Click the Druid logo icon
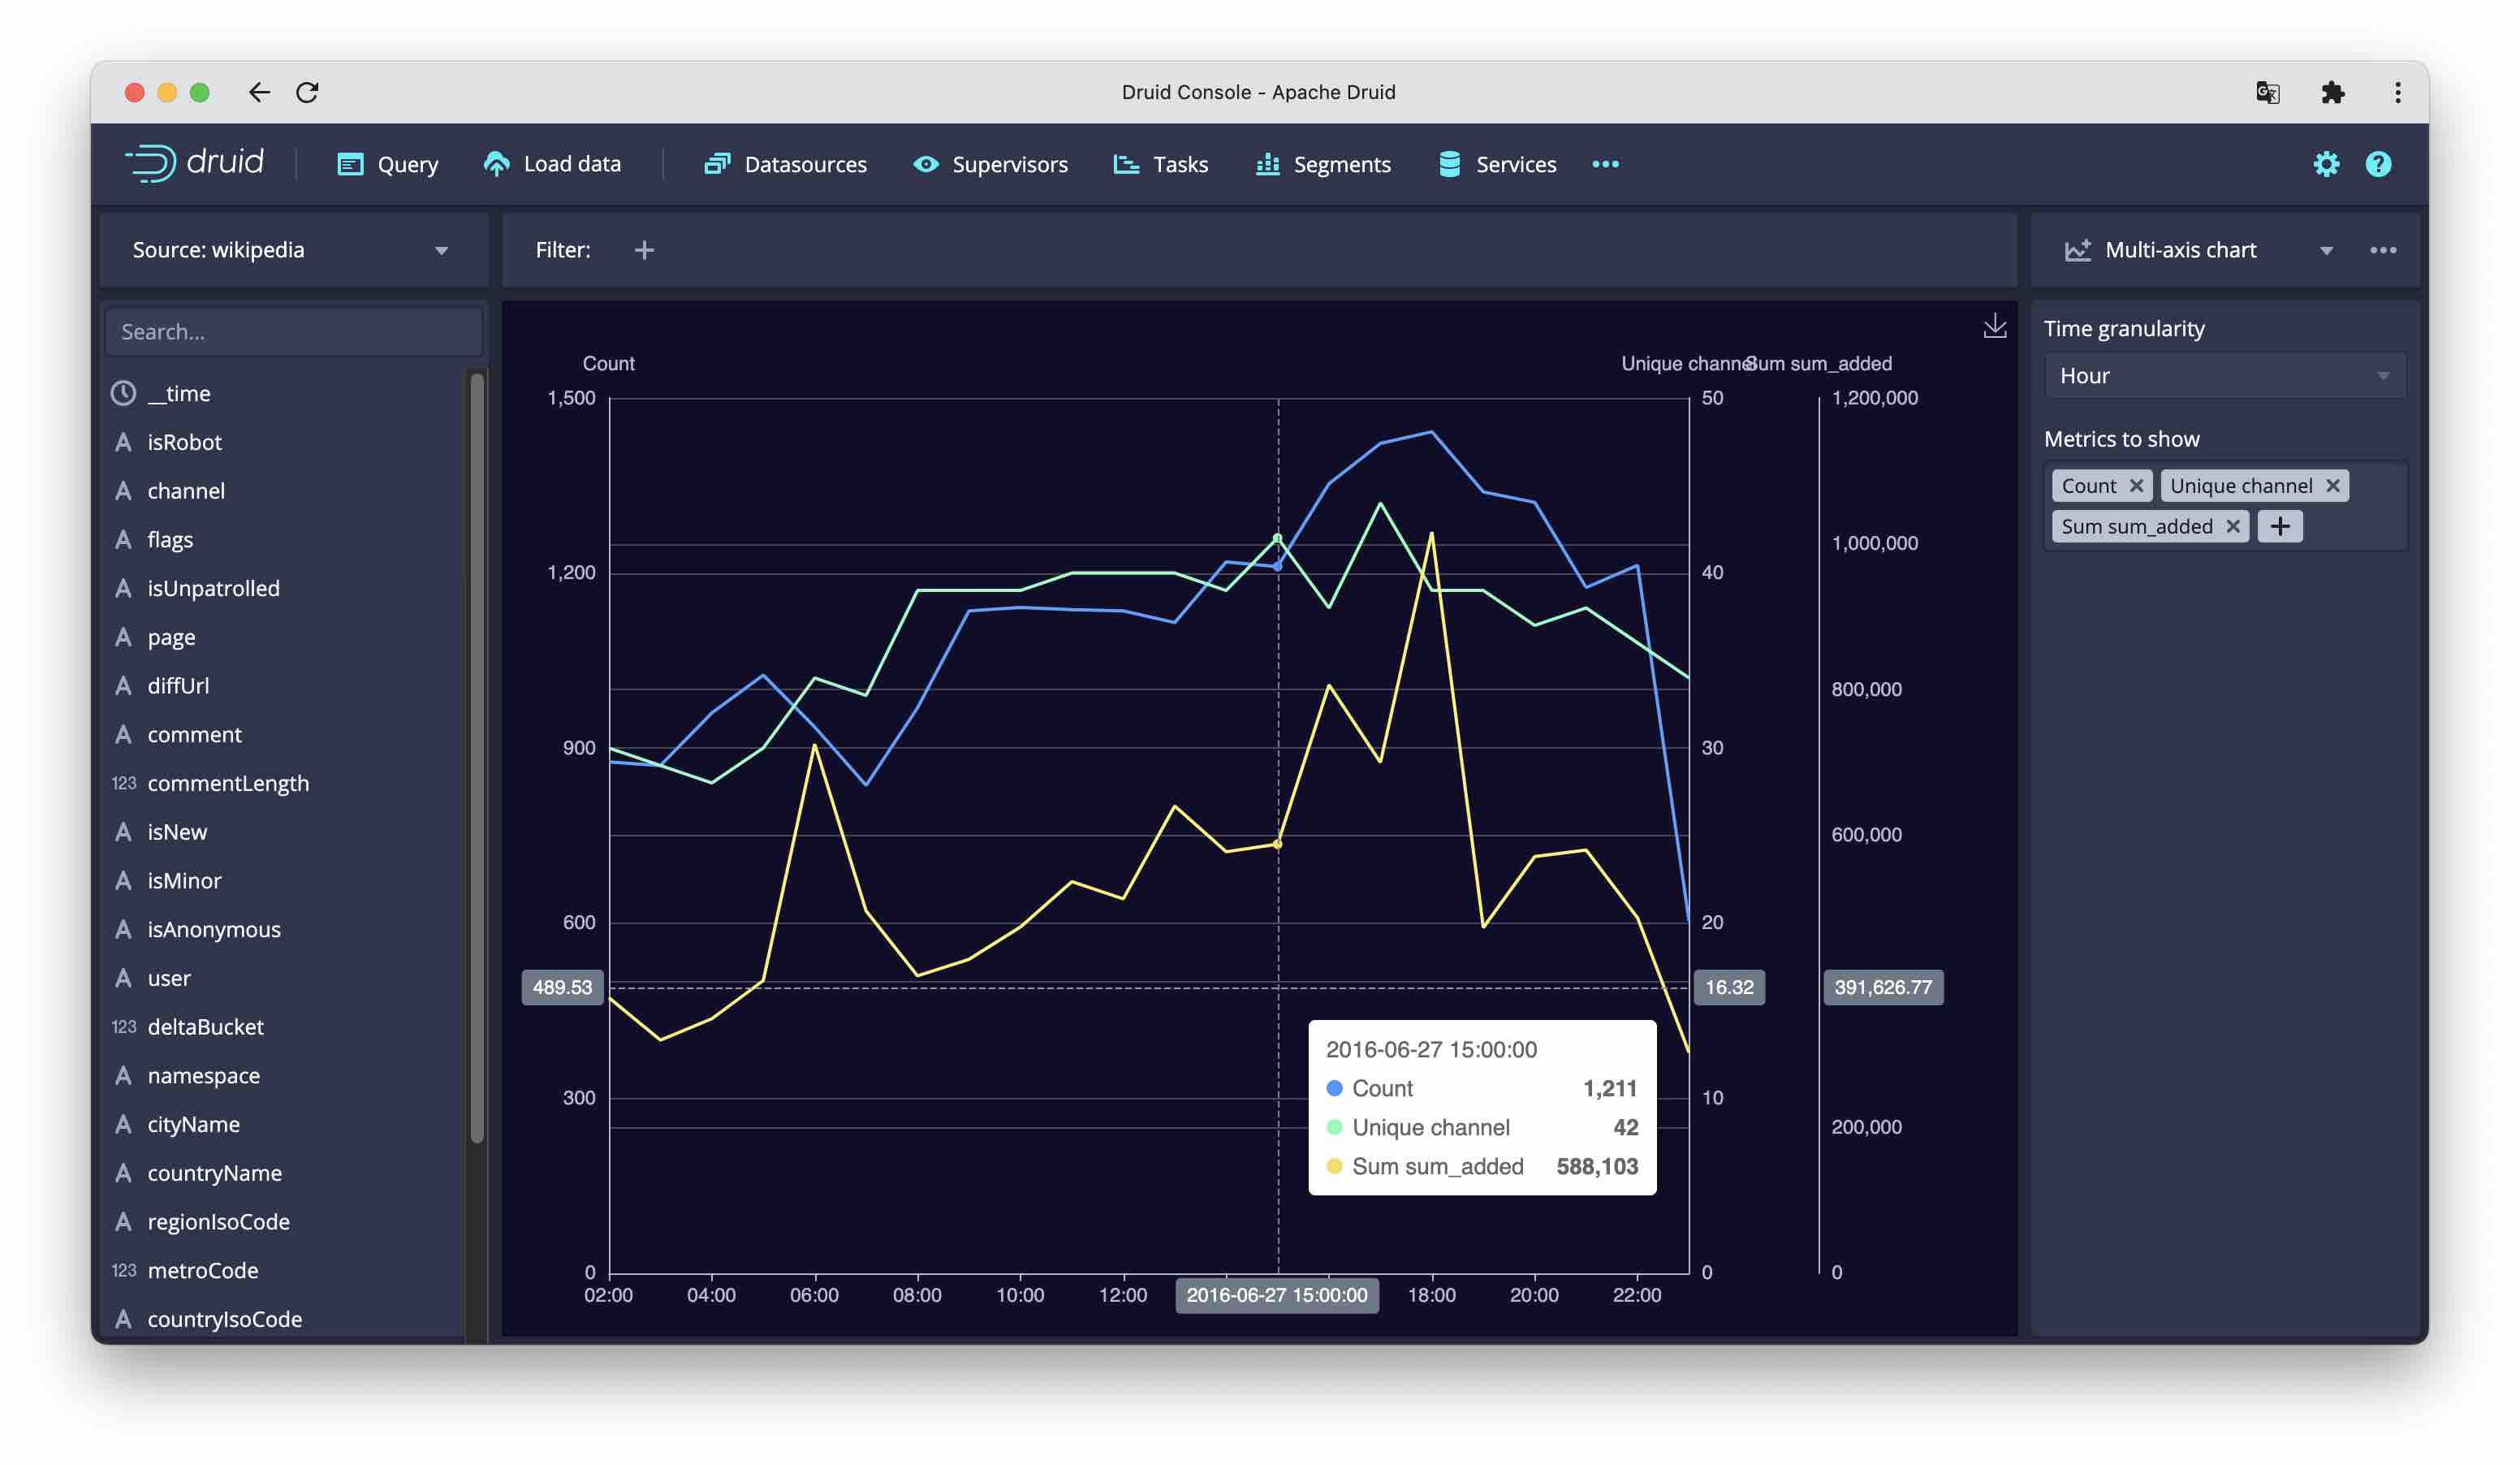The width and height of the screenshot is (2520, 1465). coord(150,163)
